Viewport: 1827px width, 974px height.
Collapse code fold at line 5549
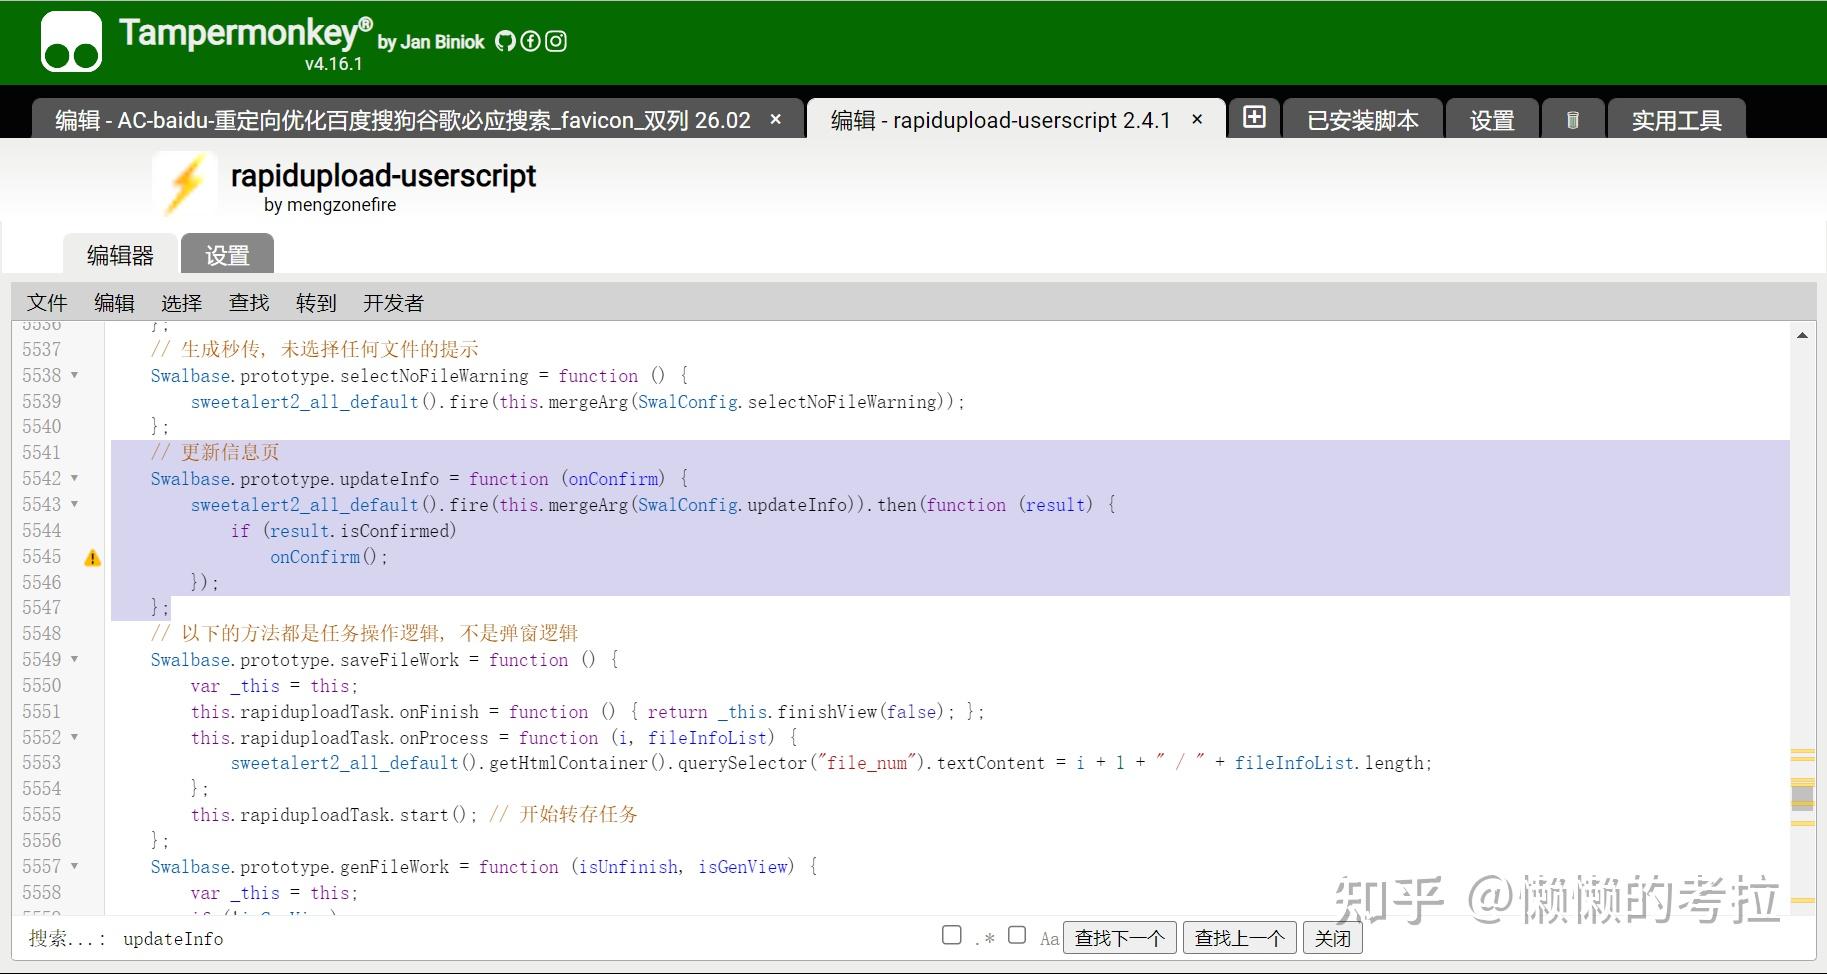click(74, 660)
